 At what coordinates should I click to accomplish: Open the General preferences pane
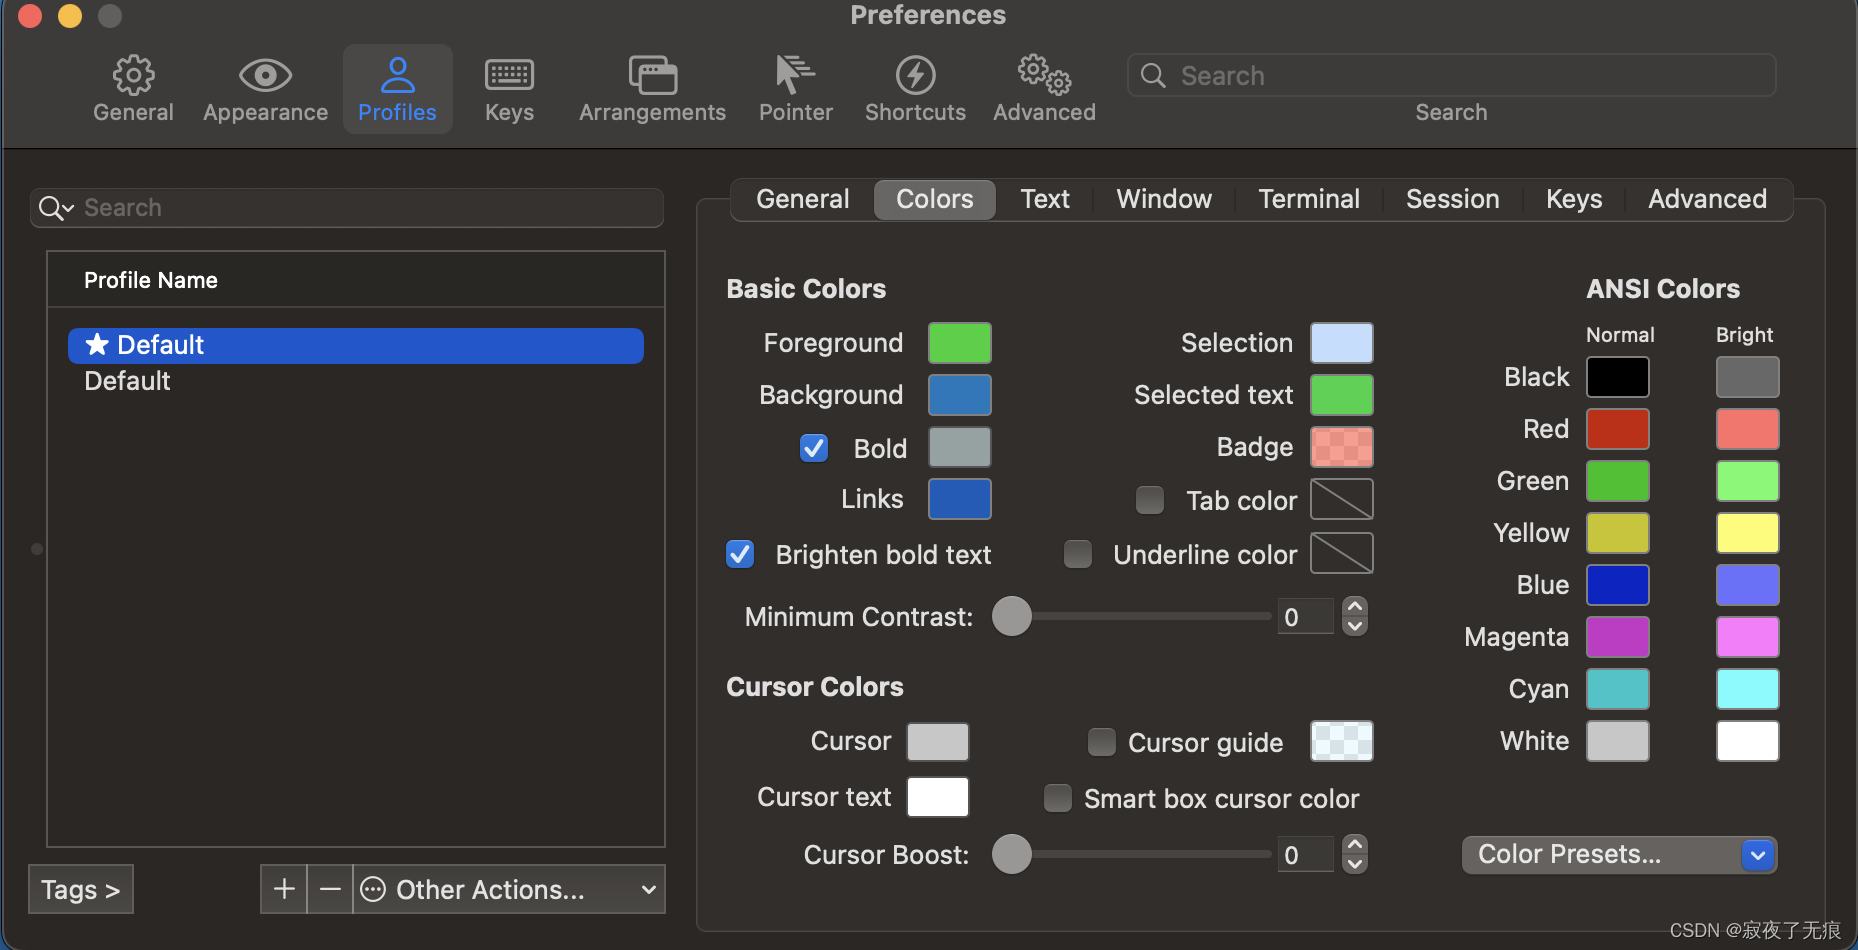(132, 88)
